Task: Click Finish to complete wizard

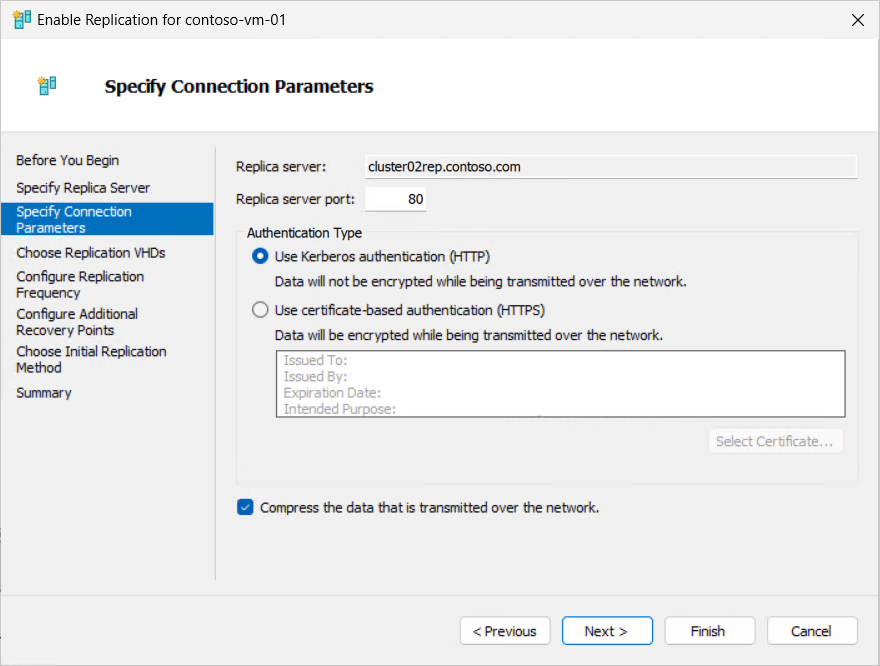Action: click(x=708, y=631)
